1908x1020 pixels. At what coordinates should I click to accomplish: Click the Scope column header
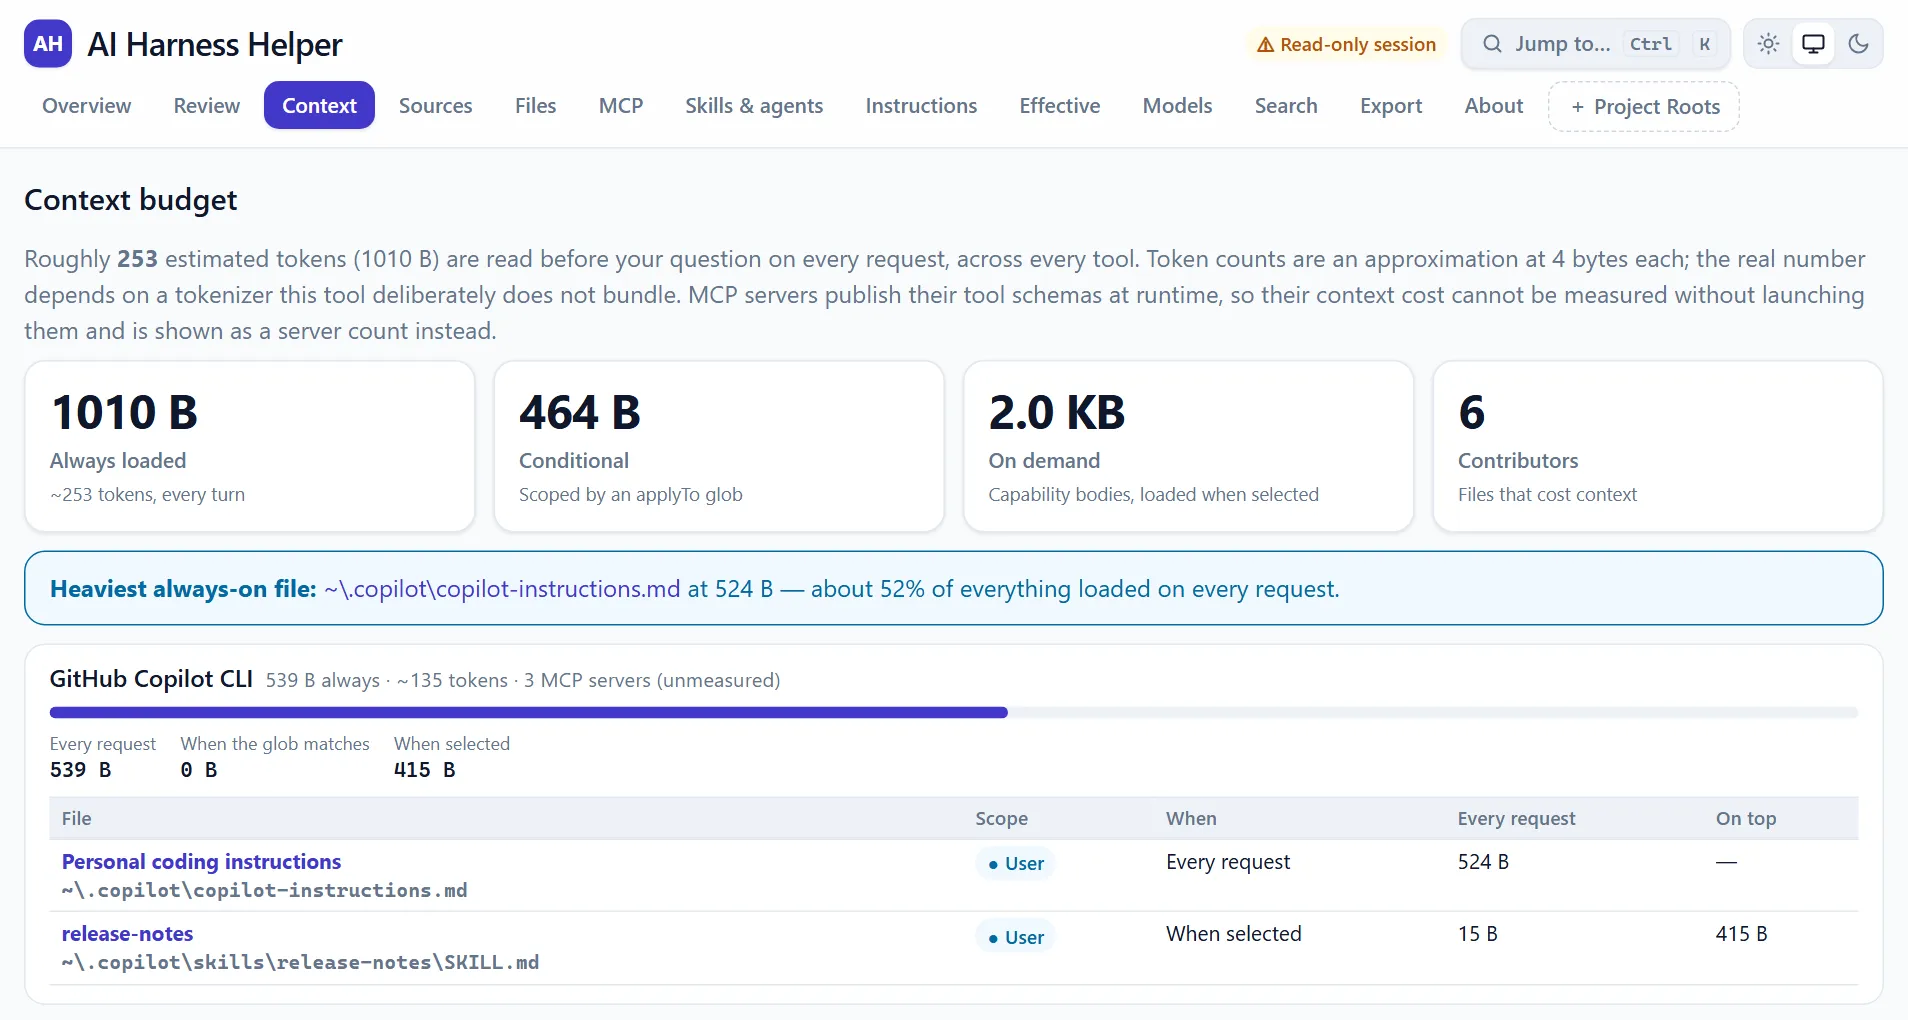pyautogui.click(x=1001, y=818)
